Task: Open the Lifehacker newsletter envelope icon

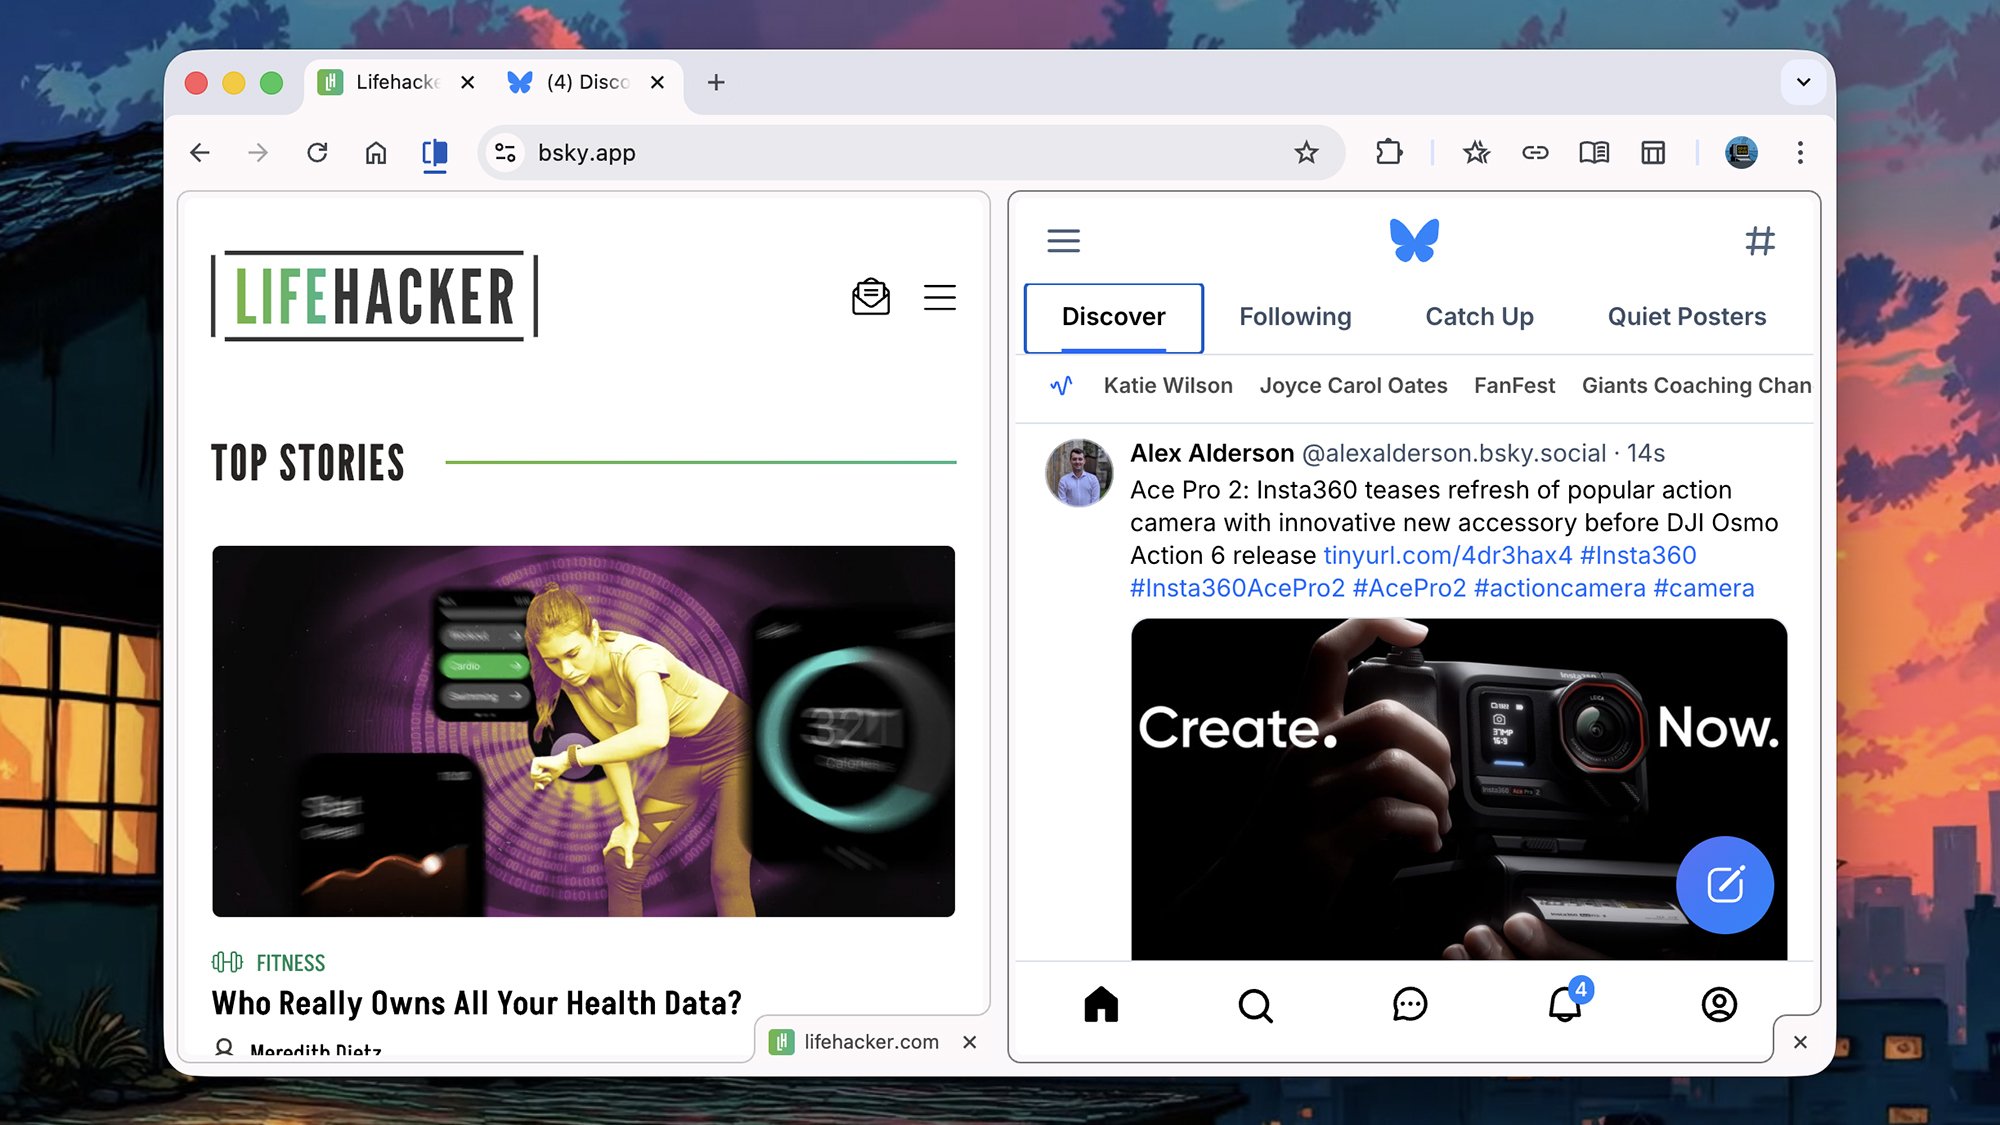Action: 870,296
